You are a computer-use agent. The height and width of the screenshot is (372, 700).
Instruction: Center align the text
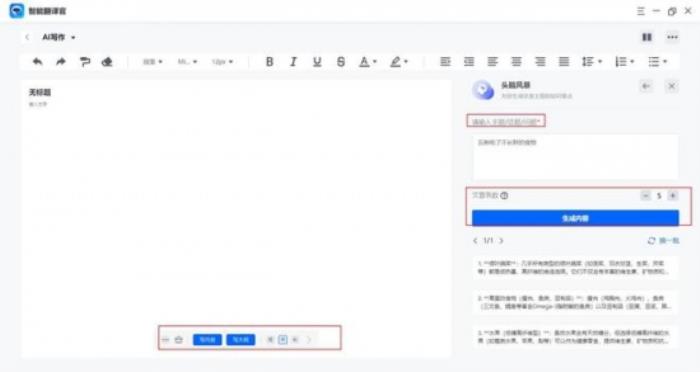517,62
